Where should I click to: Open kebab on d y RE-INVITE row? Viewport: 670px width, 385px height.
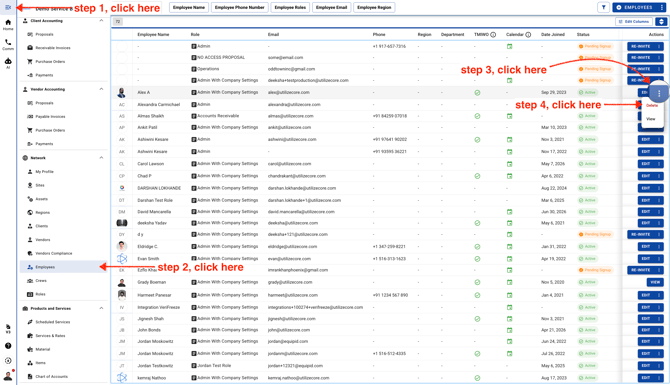659,234
